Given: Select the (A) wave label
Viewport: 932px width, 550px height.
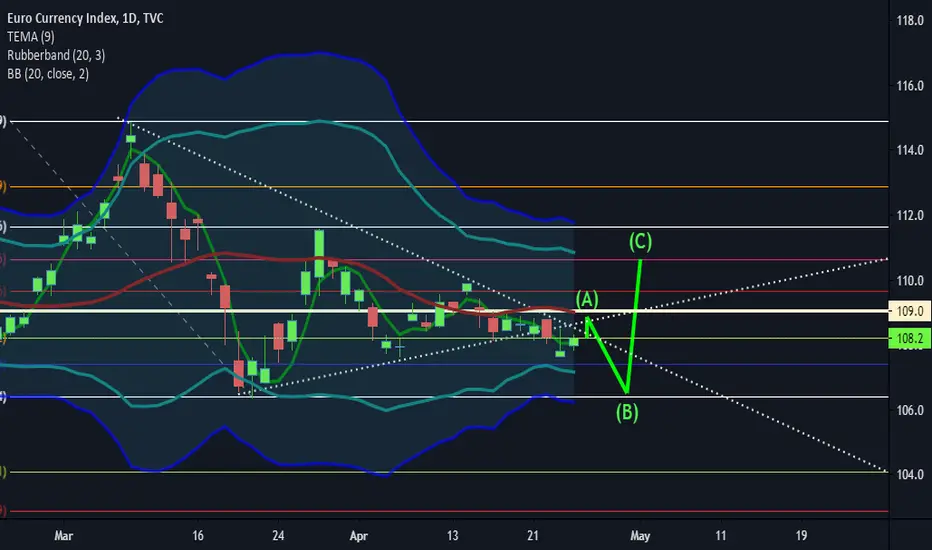Looking at the screenshot, I should 587,299.
